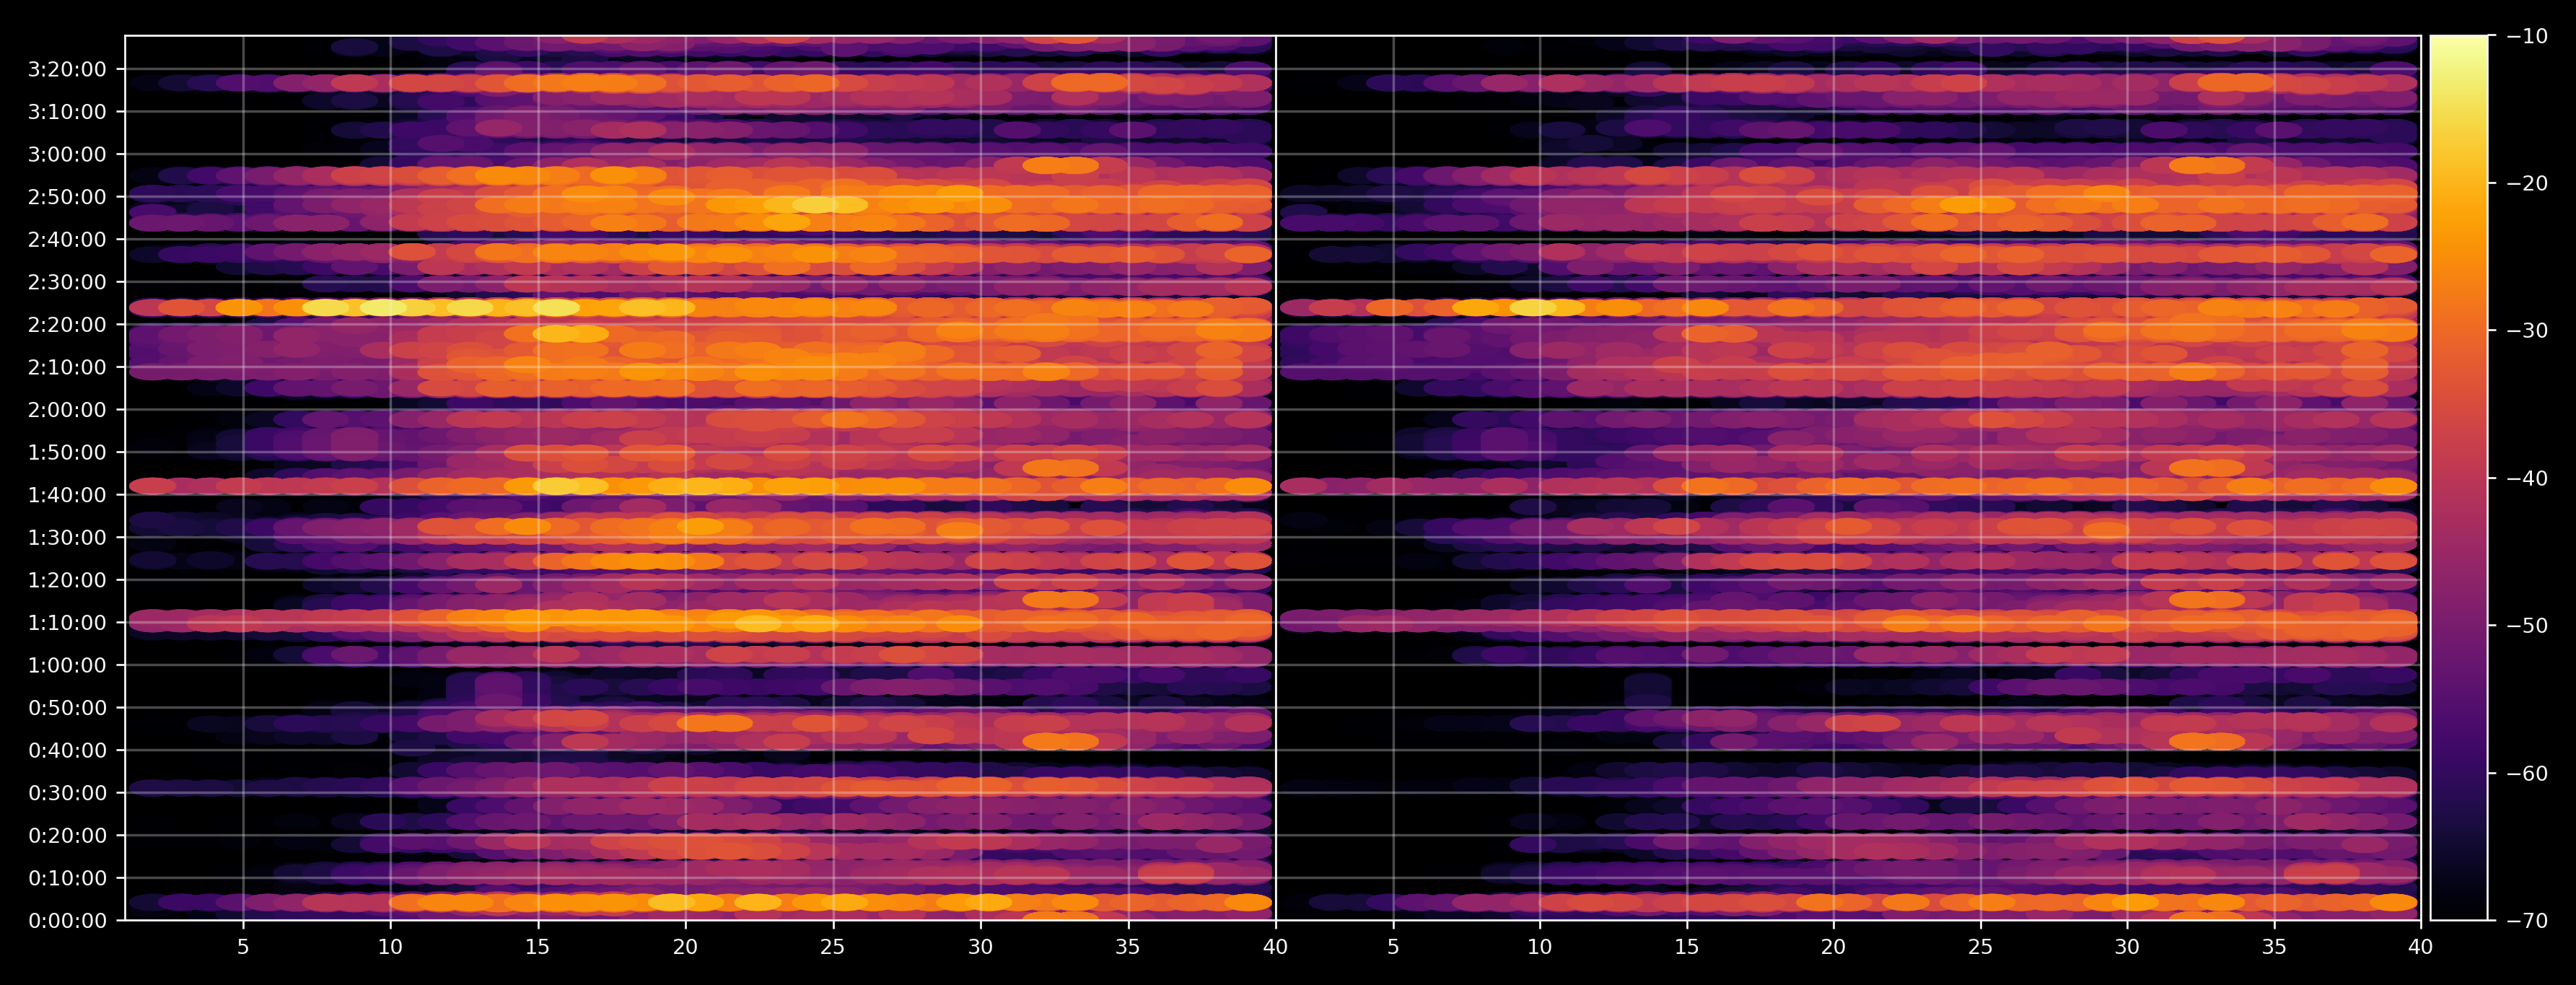Select x-axis label 35 under the left panel

[1128, 947]
